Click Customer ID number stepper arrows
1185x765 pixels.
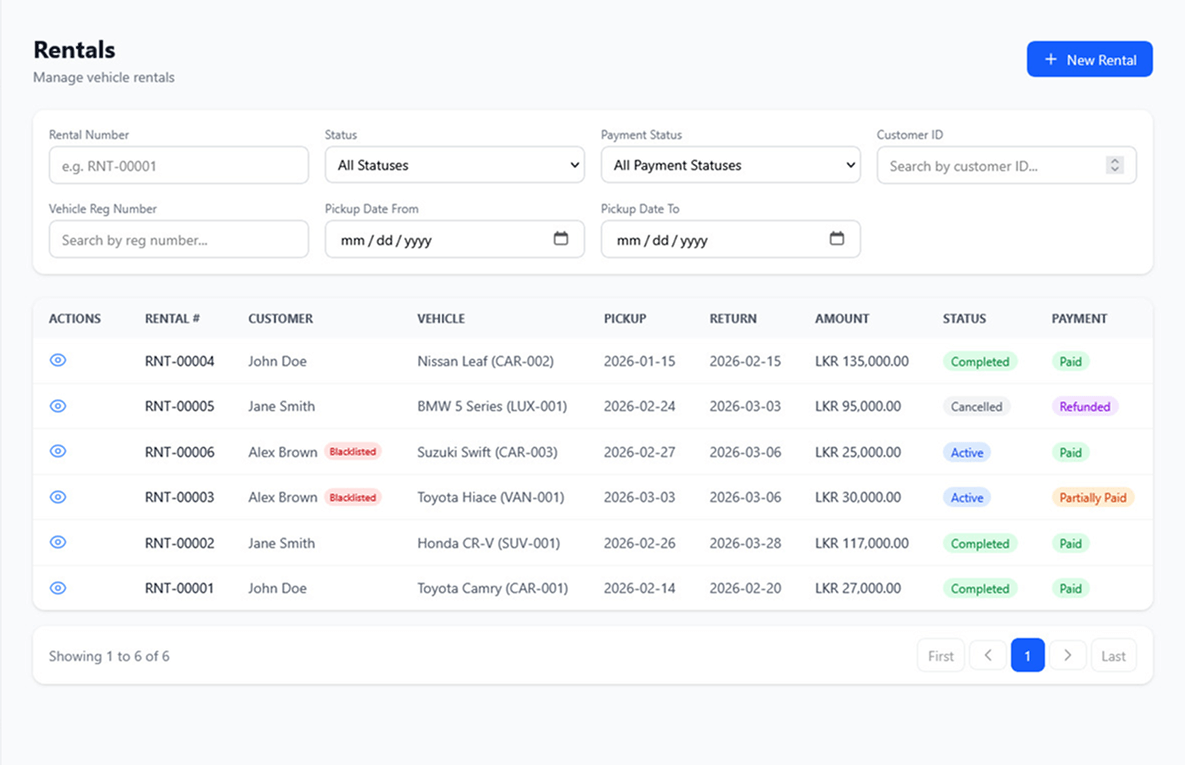[1115, 165]
